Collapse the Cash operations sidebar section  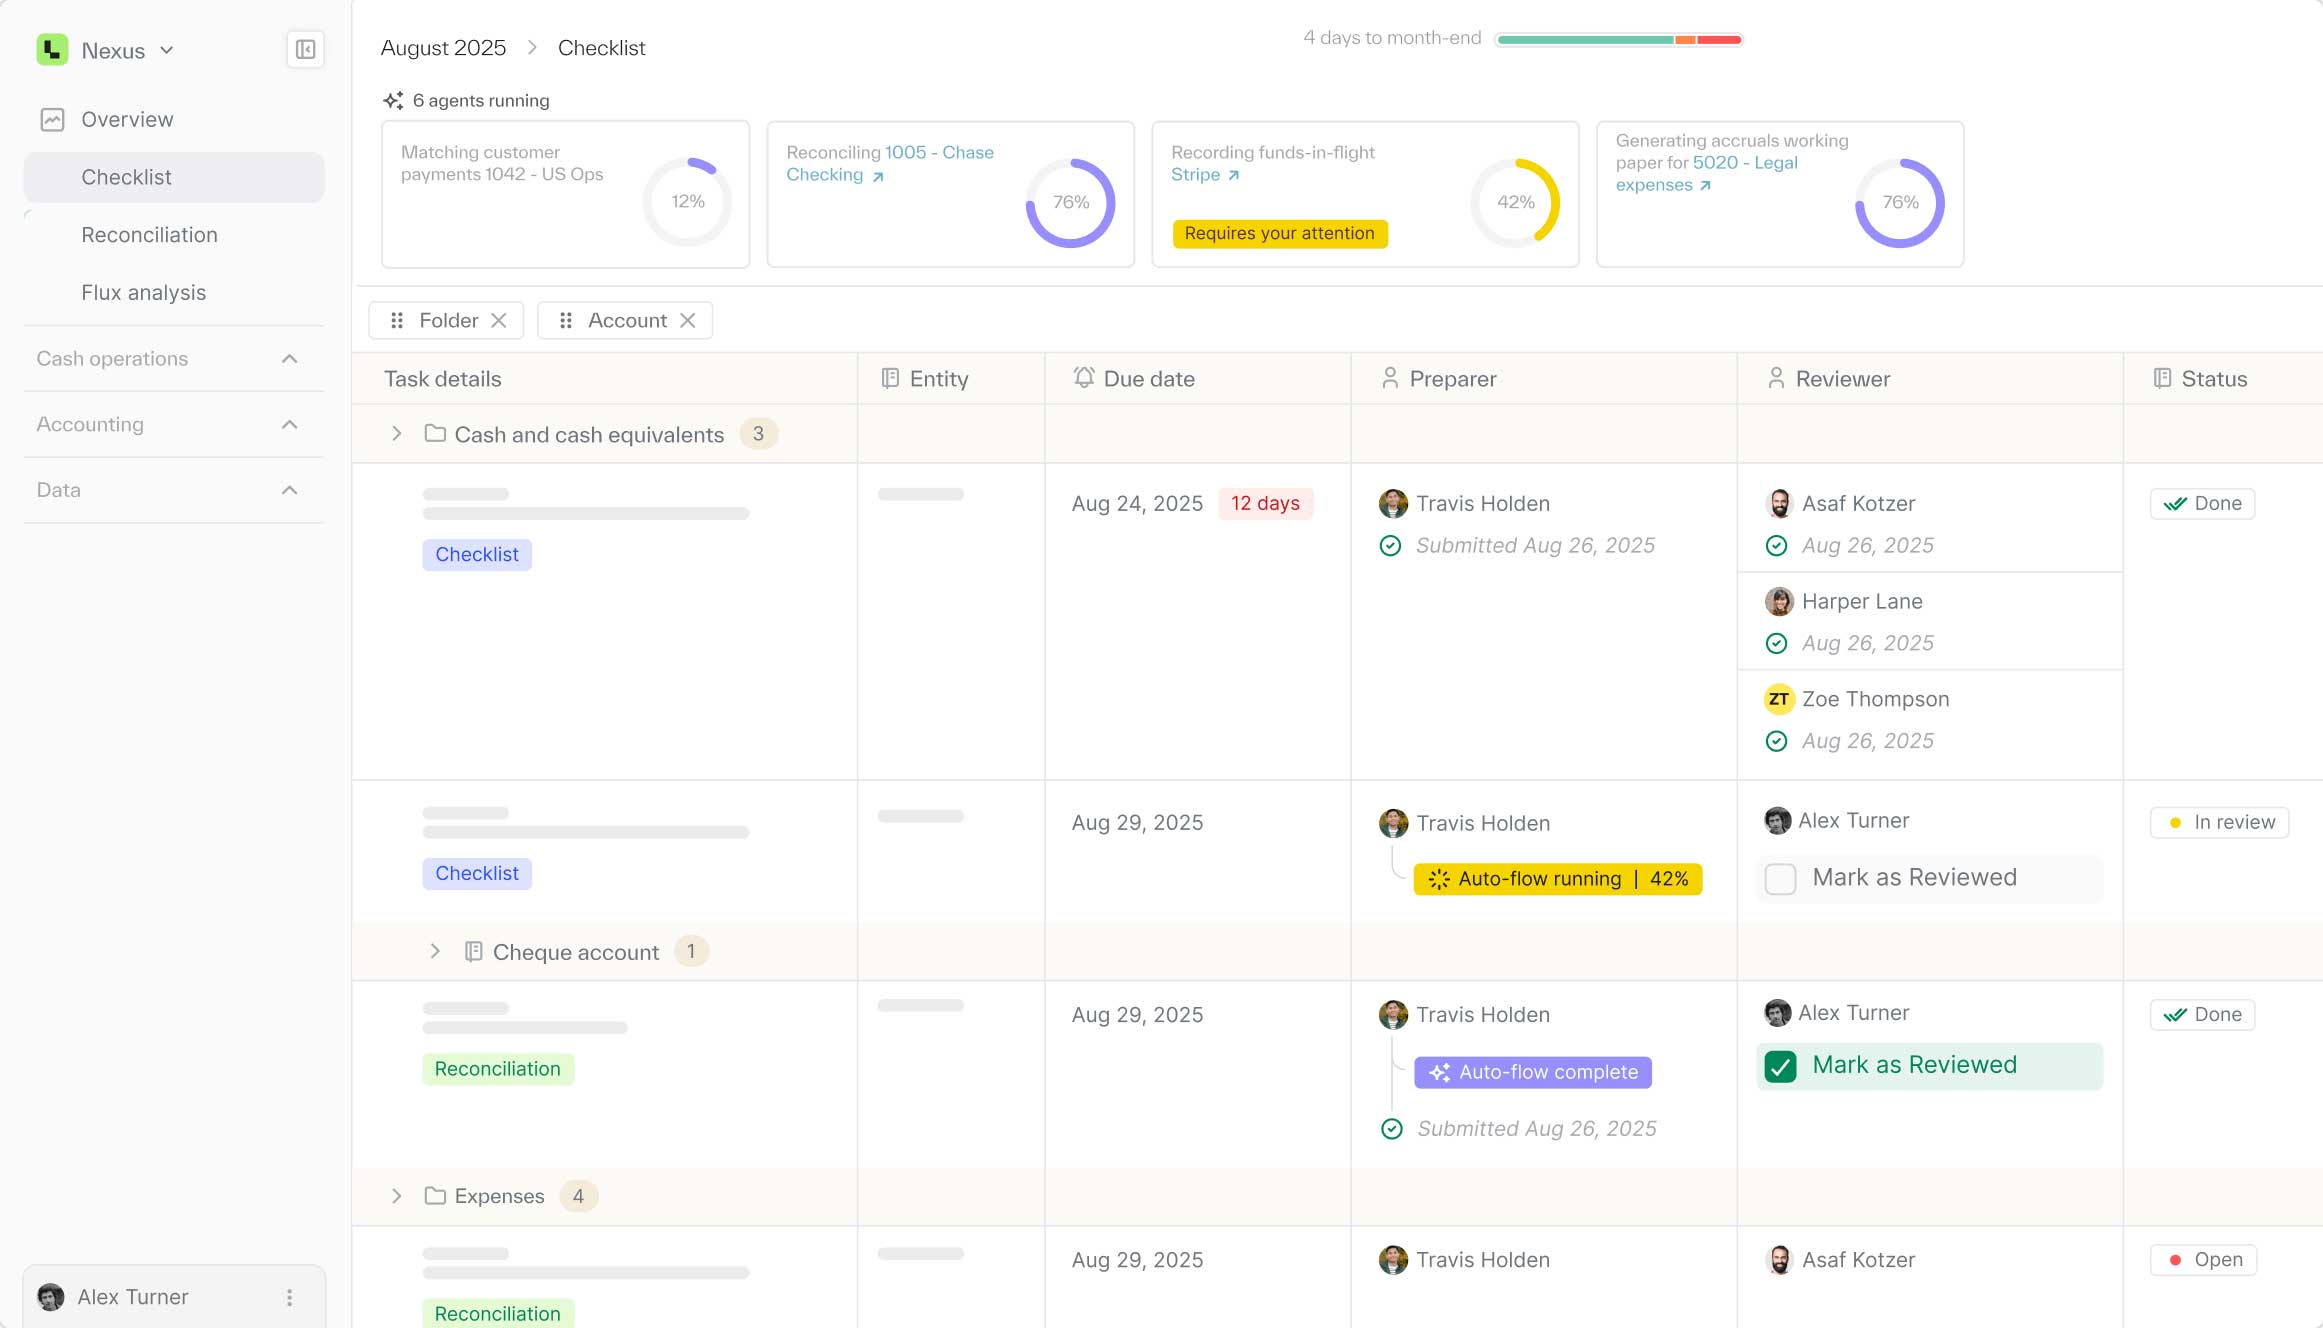289,359
